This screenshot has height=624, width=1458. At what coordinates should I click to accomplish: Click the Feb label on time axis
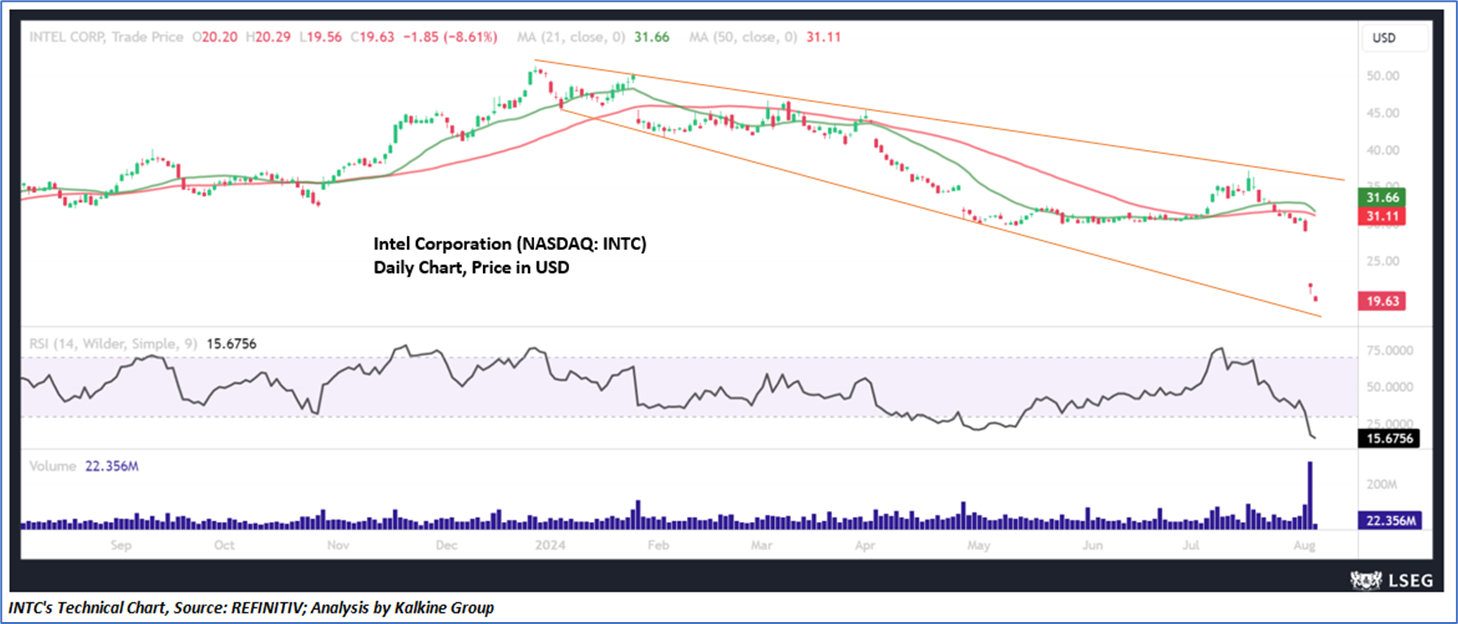[x=657, y=546]
